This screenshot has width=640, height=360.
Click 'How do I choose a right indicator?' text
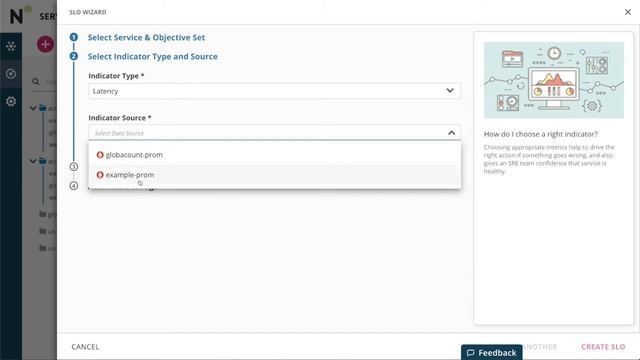tap(540, 134)
